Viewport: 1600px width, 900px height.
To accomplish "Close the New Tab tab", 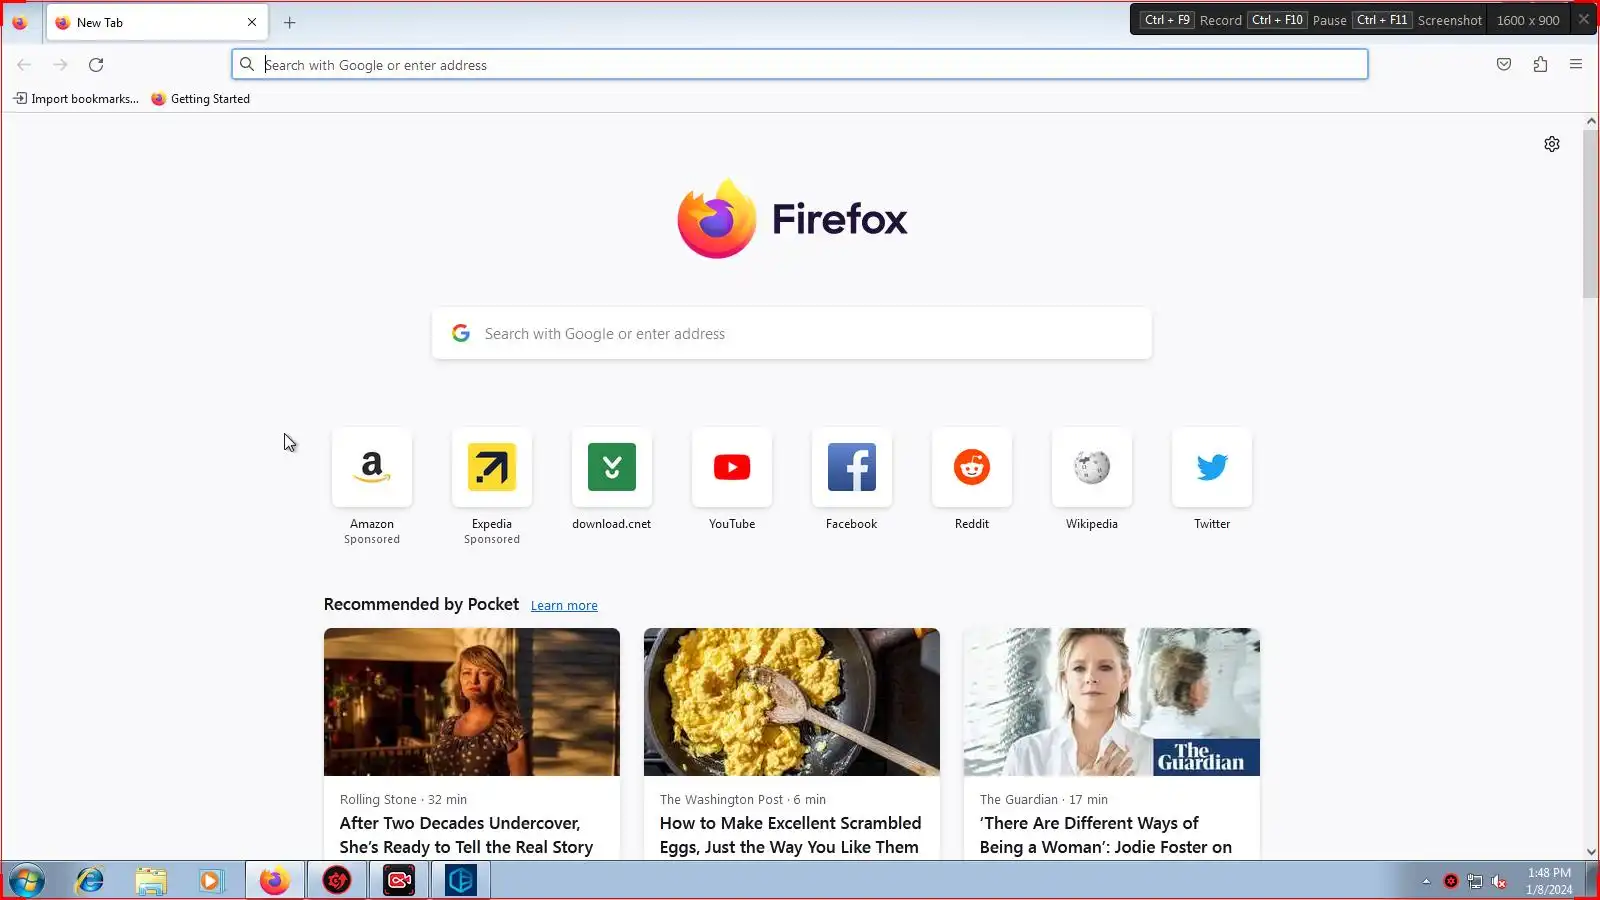I will [x=252, y=22].
